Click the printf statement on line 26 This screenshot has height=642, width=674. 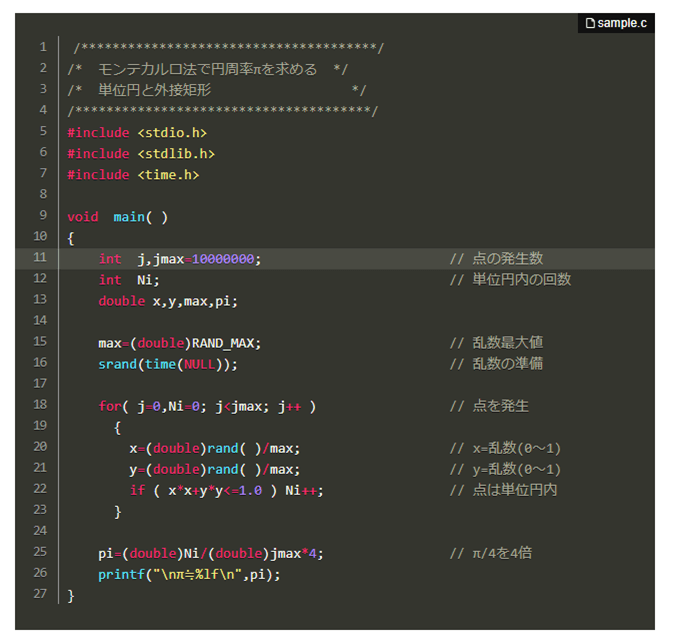coord(189,575)
